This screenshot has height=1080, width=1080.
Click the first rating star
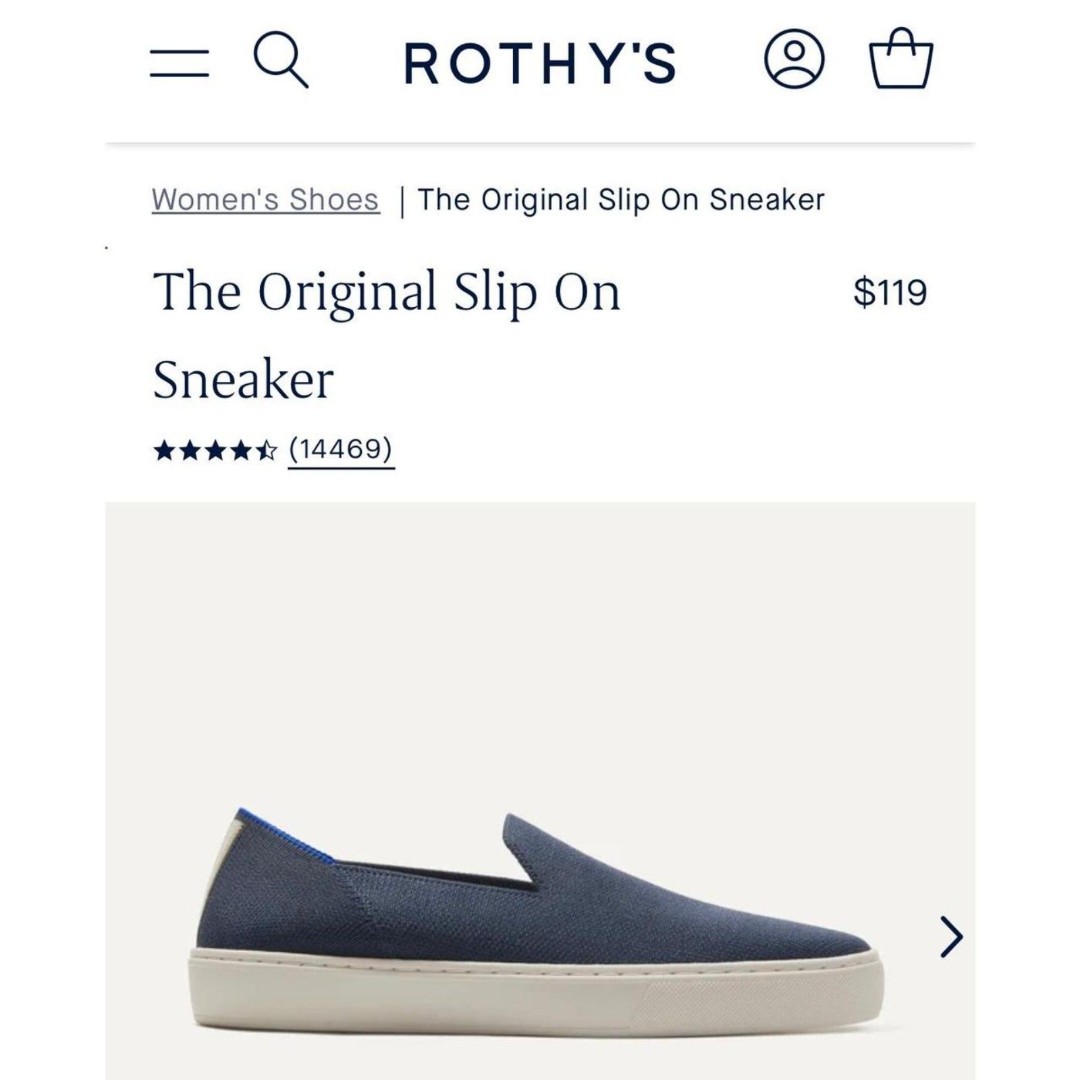tap(164, 451)
